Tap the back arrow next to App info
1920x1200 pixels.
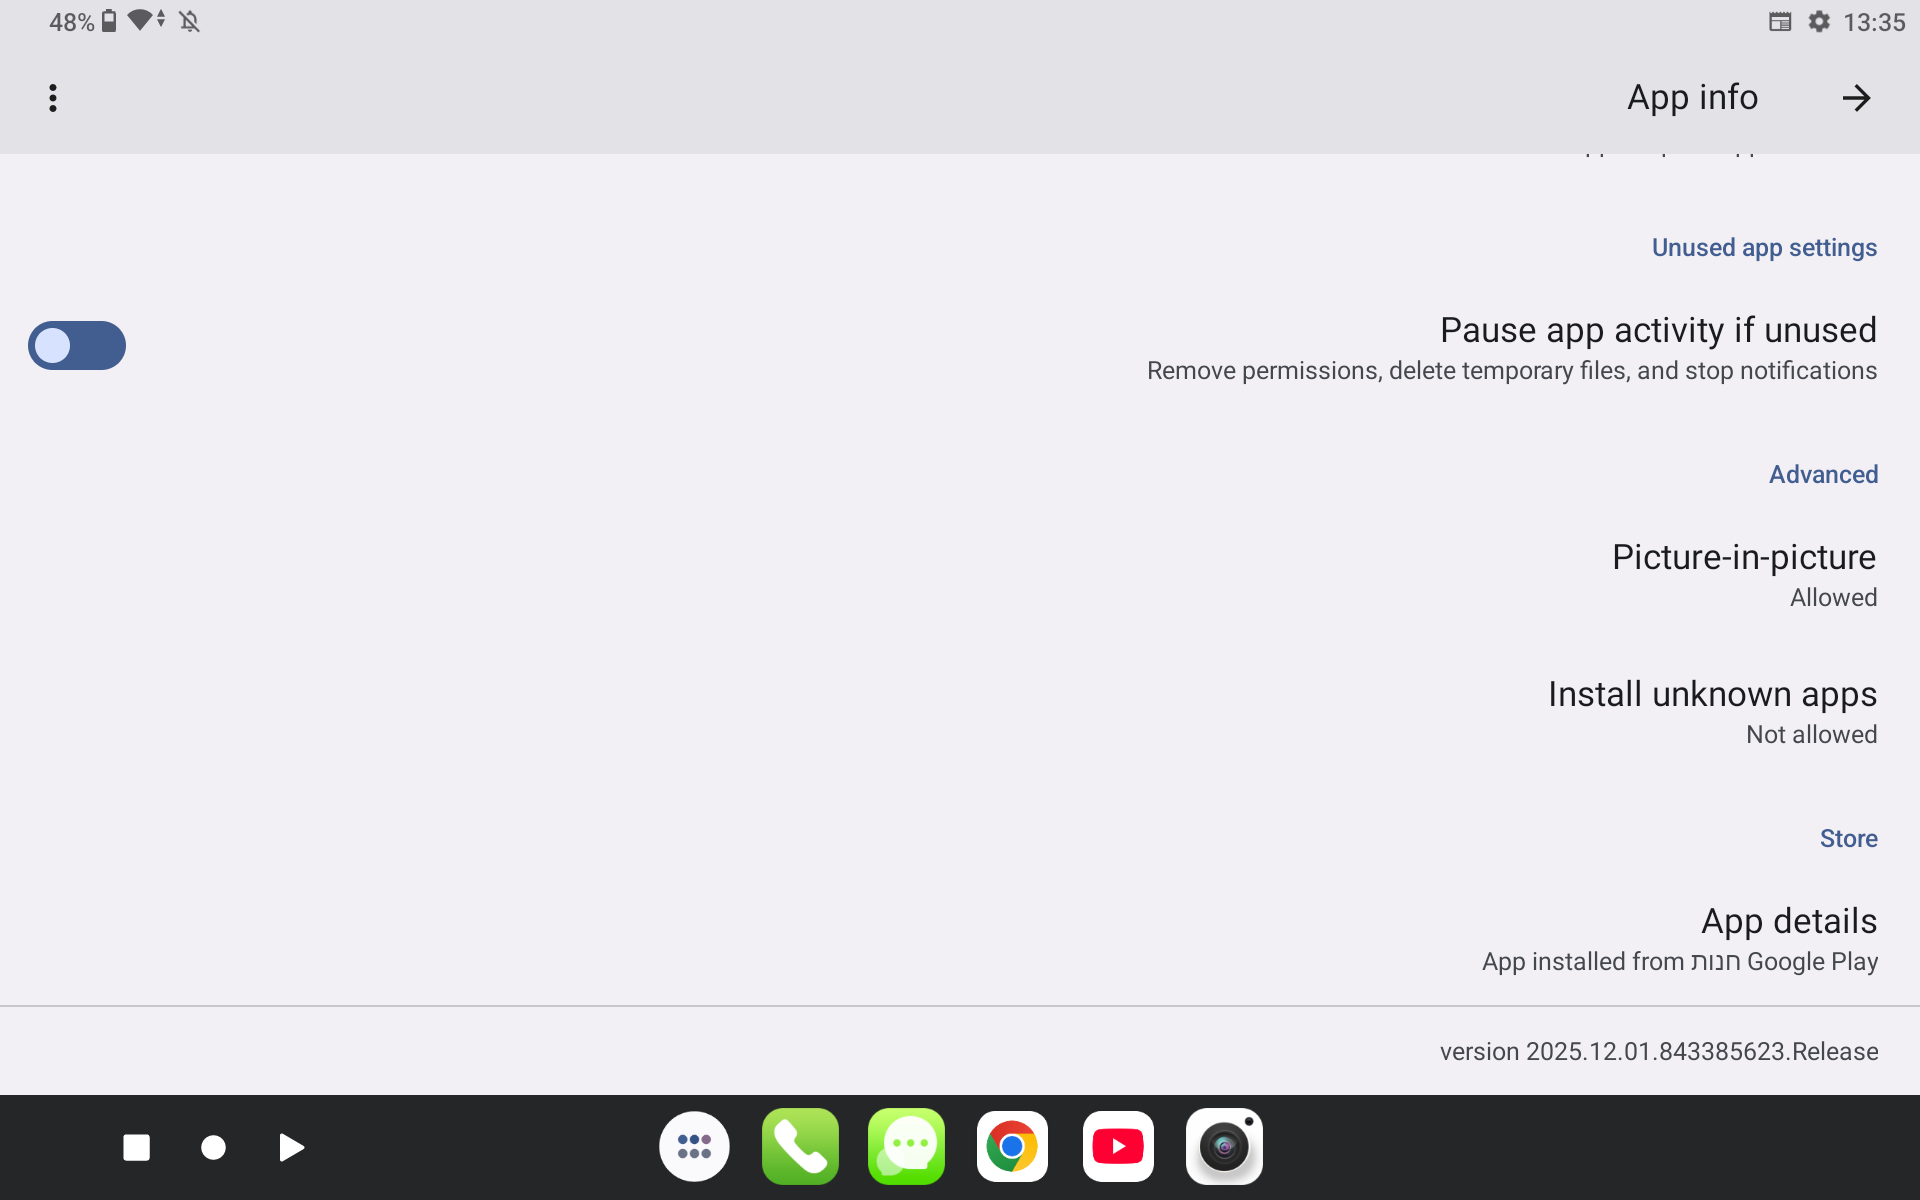(1857, 97)
